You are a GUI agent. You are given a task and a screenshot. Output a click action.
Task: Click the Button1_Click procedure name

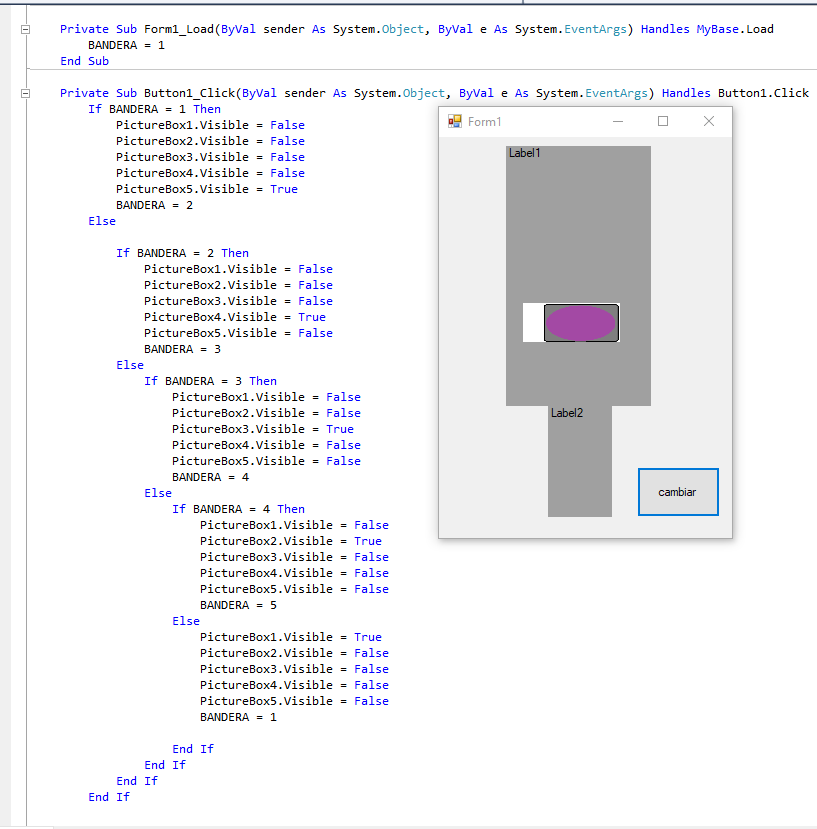tap(189, 93)
